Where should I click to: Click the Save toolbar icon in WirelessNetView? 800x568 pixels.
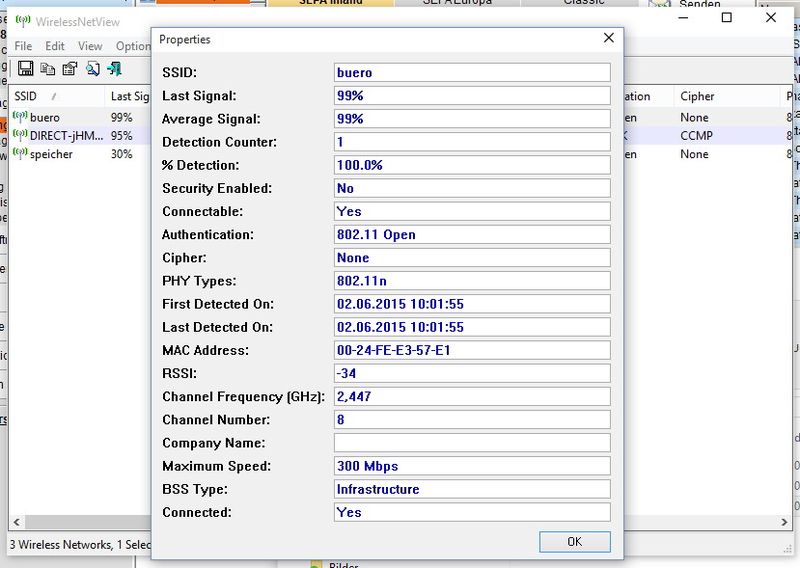[x=26, y=68]
